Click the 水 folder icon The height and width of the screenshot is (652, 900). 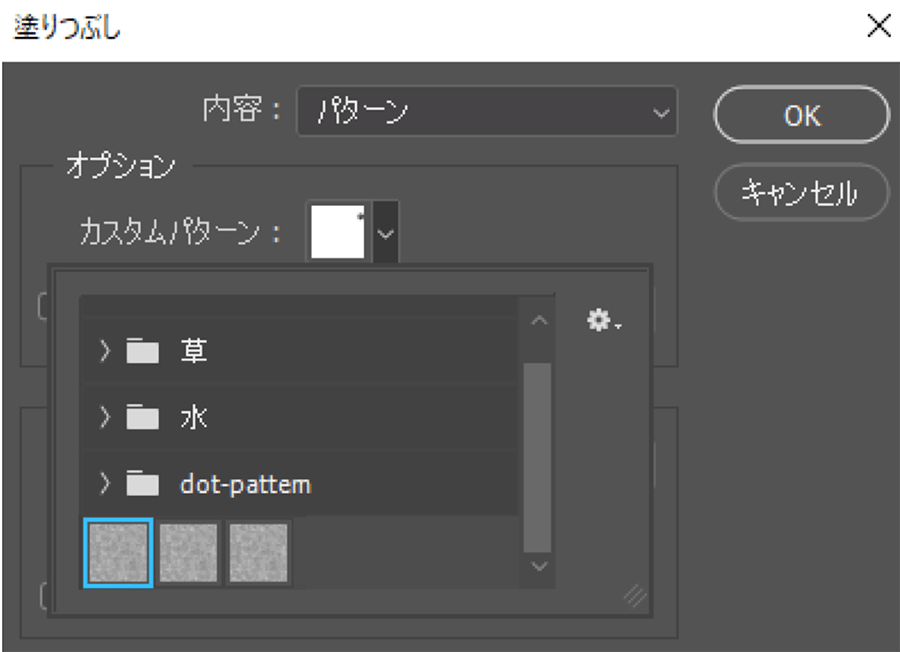click(x=143, y=418)
